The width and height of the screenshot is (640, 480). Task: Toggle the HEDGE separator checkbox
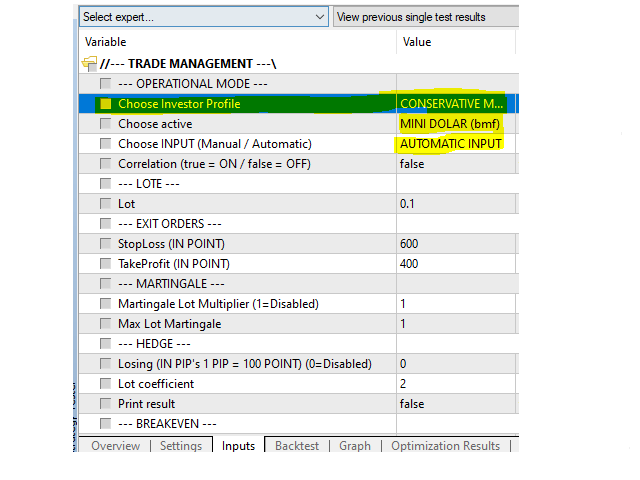(x=106, y=344)
